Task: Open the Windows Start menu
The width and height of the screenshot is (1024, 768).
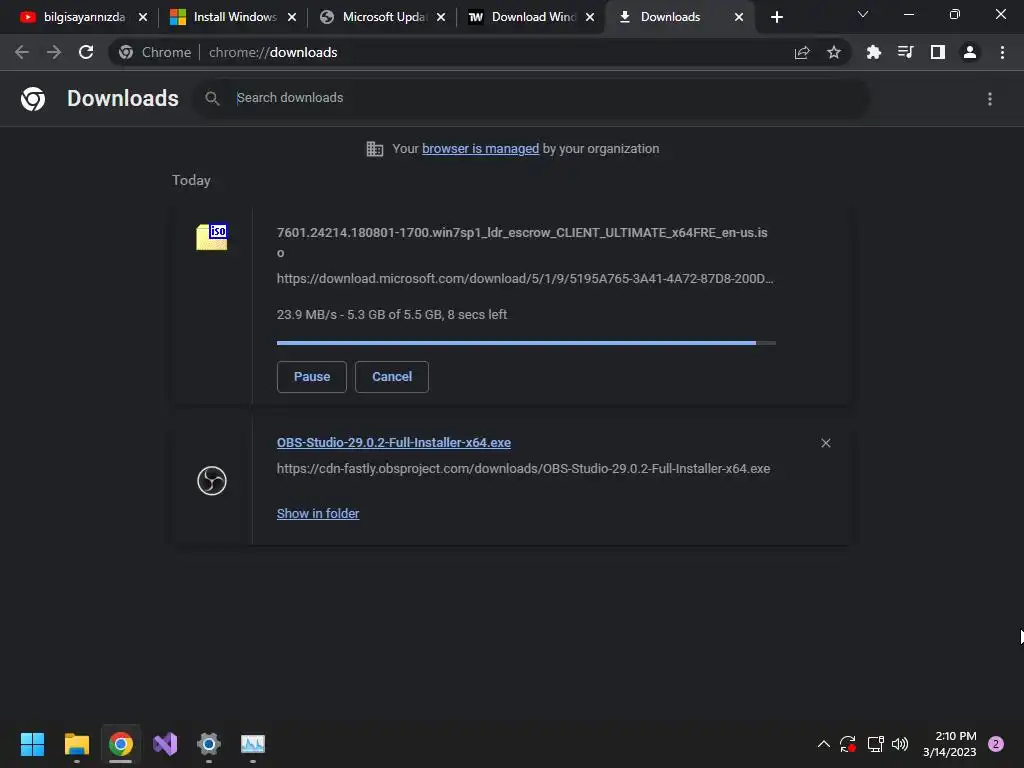Action: [x=32, y=744]
